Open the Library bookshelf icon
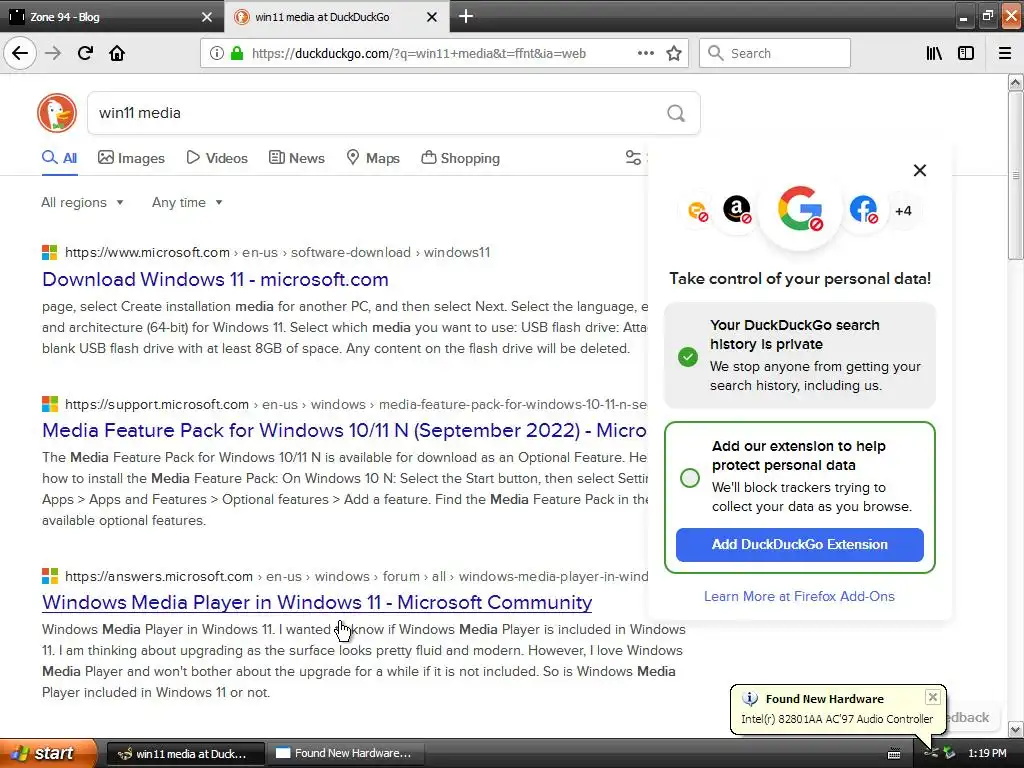The image size is (1024, 768). click(934, 53)
